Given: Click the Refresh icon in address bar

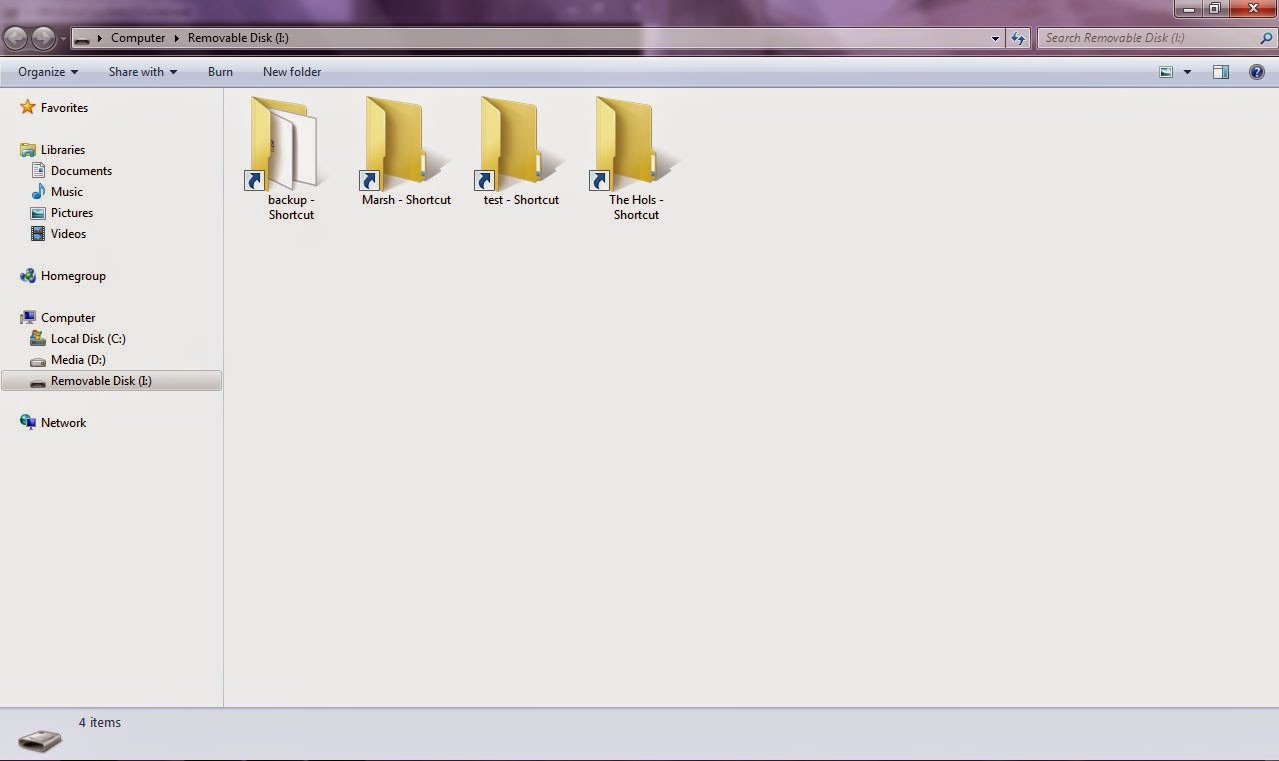Looking at the screenshot, I should 1017,37.
